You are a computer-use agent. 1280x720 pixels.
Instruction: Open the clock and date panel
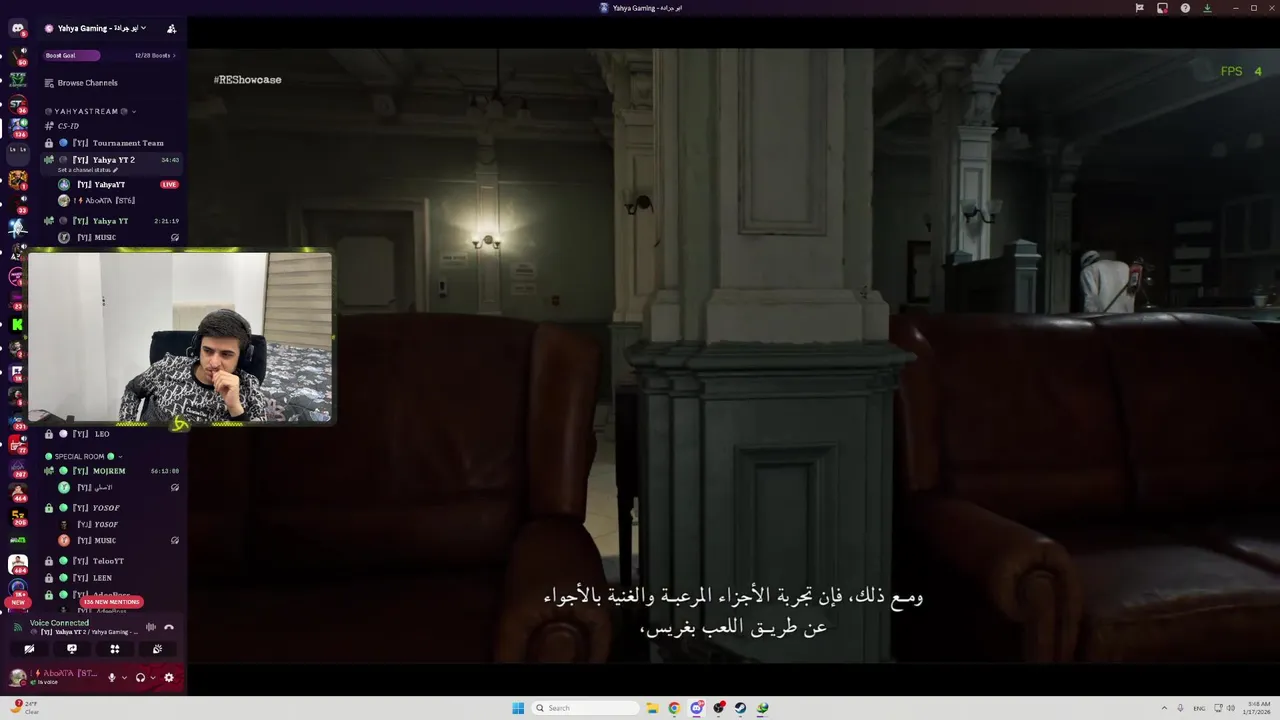[x=1258, y=708]
